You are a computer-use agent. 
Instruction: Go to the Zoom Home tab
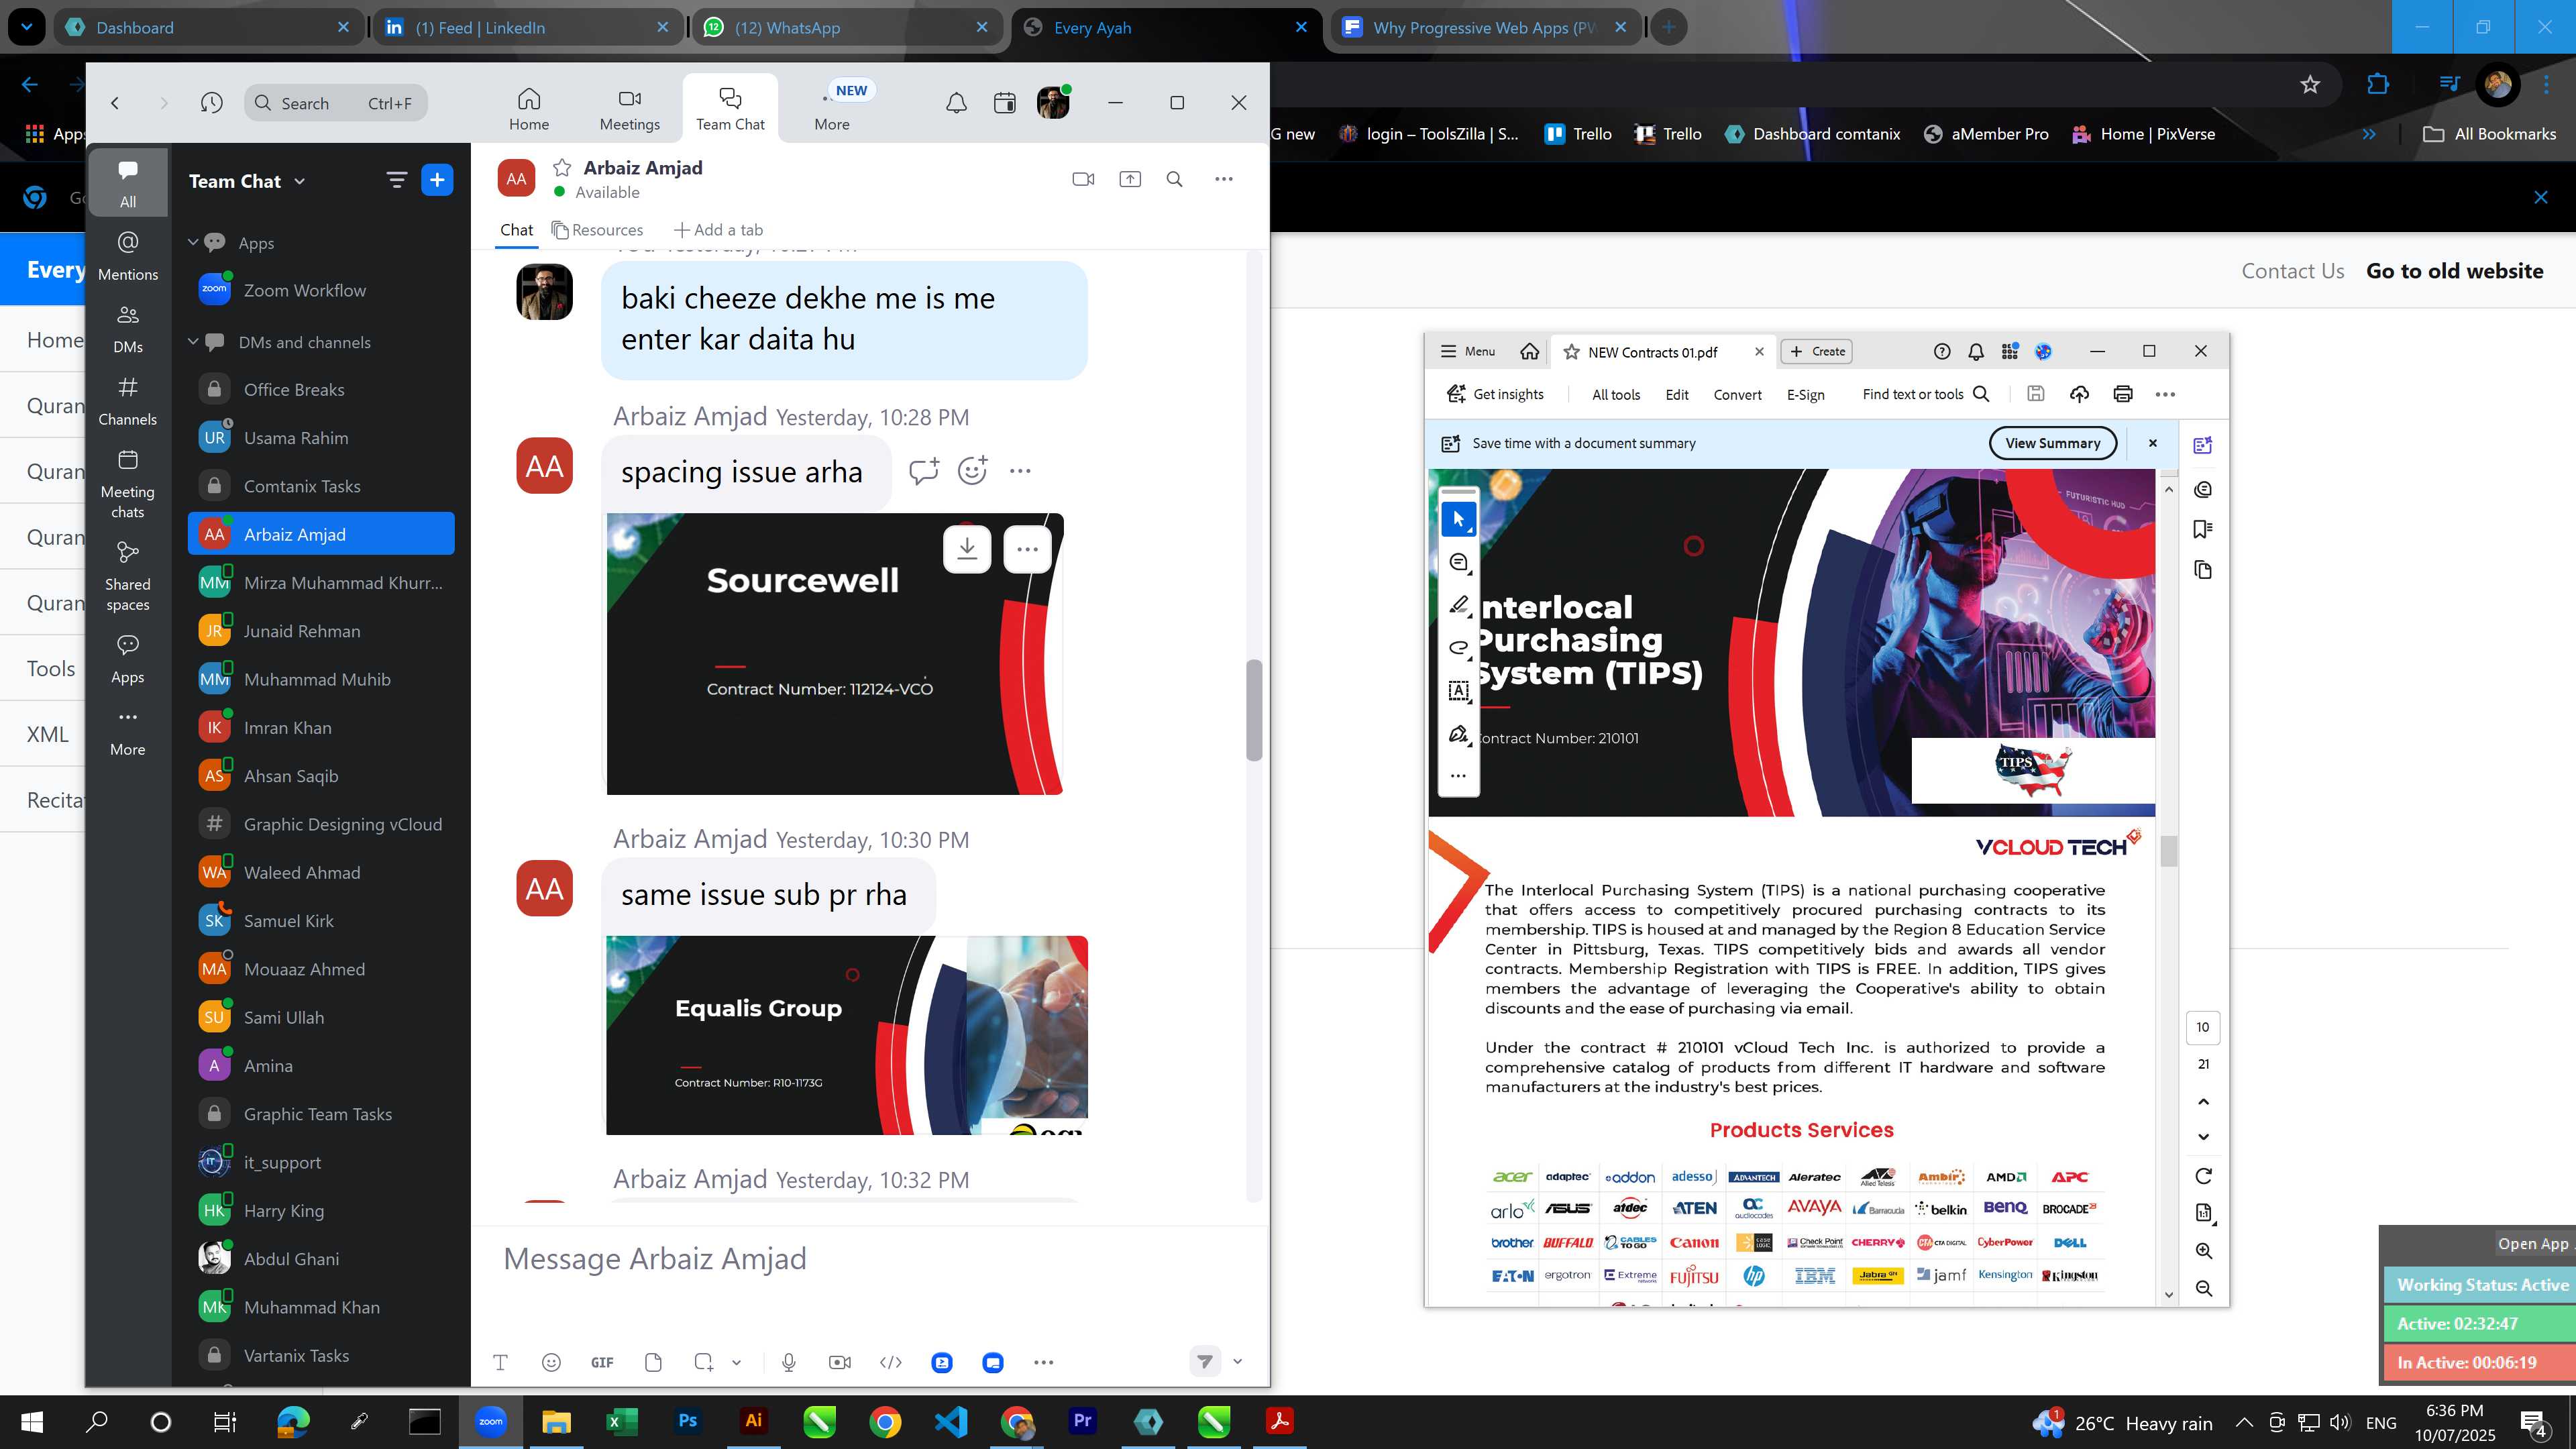528,108
